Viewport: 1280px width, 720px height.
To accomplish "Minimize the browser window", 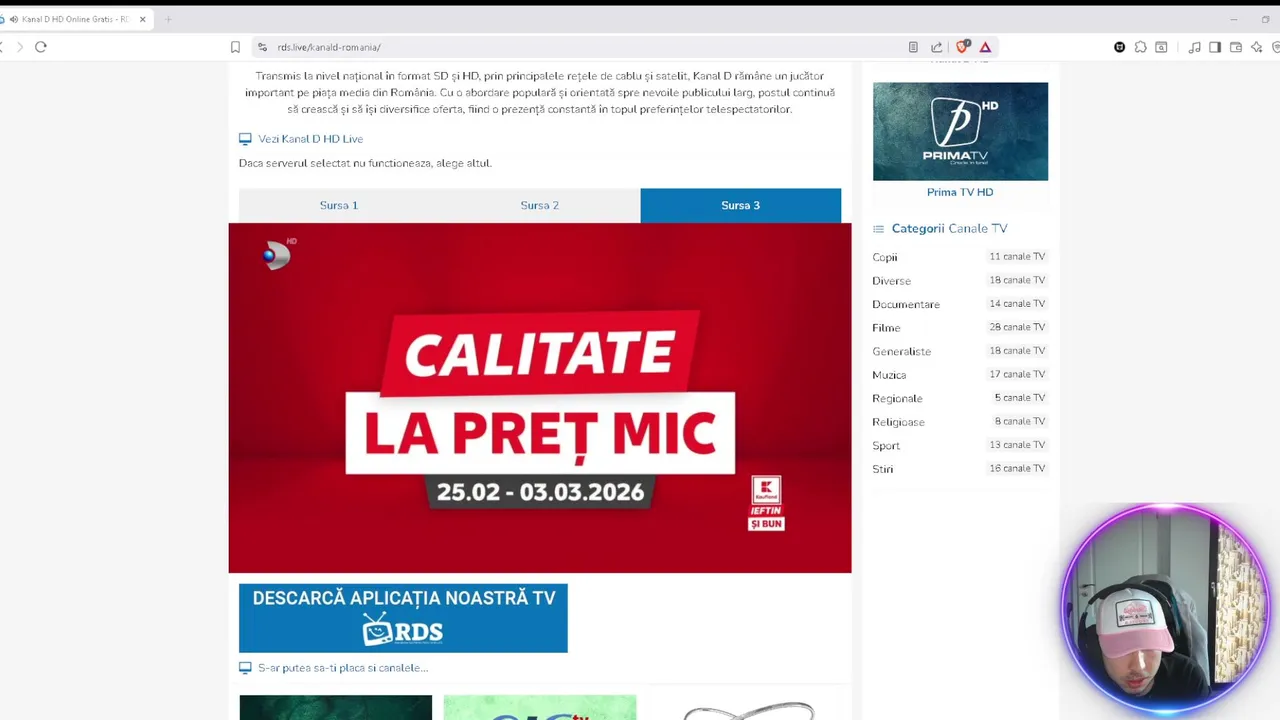I will tap(1233, 19).
